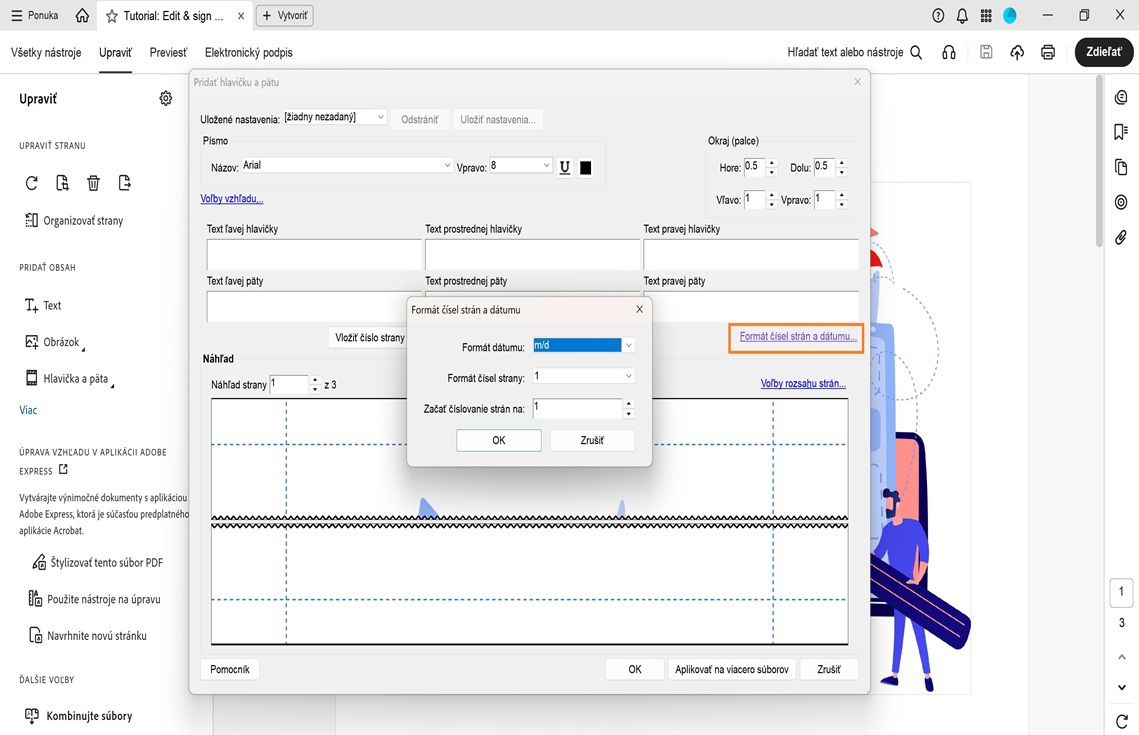The width and height of the screenshot is (1139, 735).
Task: Open the help question mark icon
Action: (938, 15)
